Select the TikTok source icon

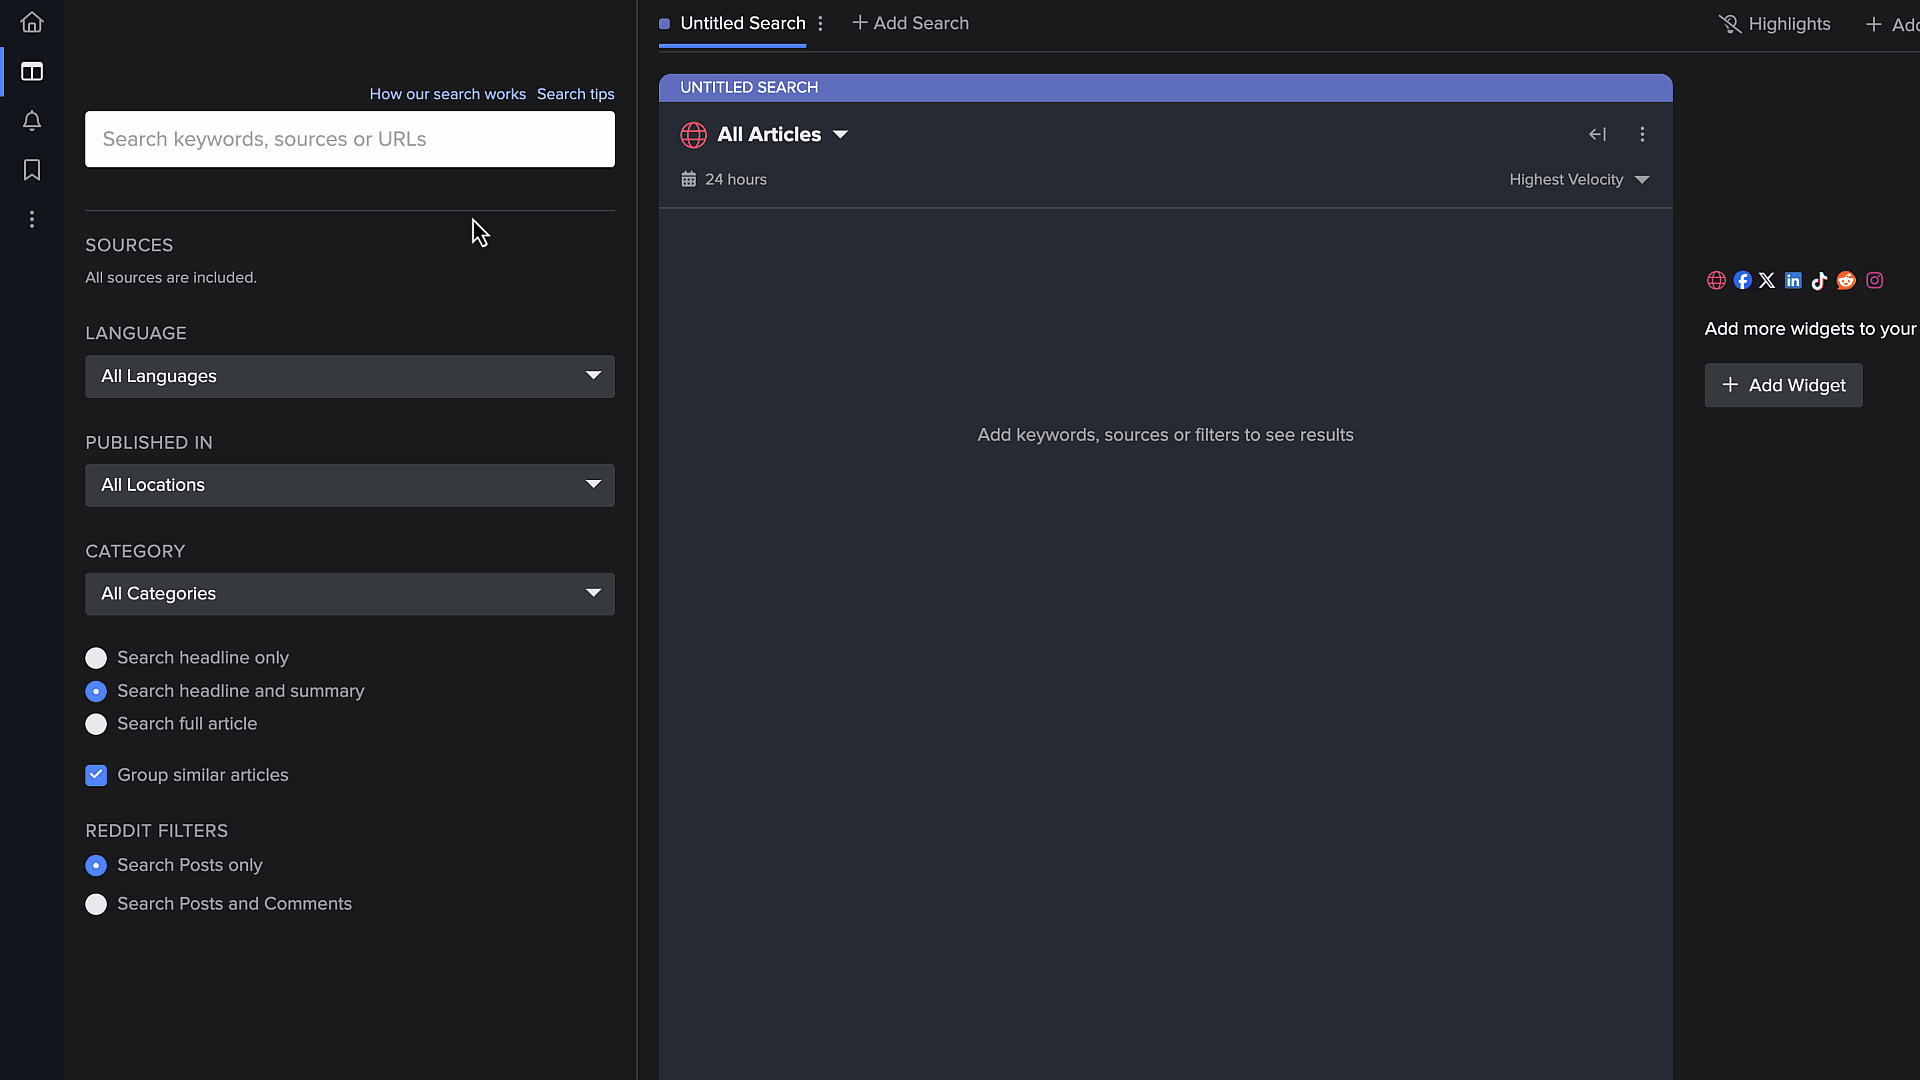(1819, 281)
